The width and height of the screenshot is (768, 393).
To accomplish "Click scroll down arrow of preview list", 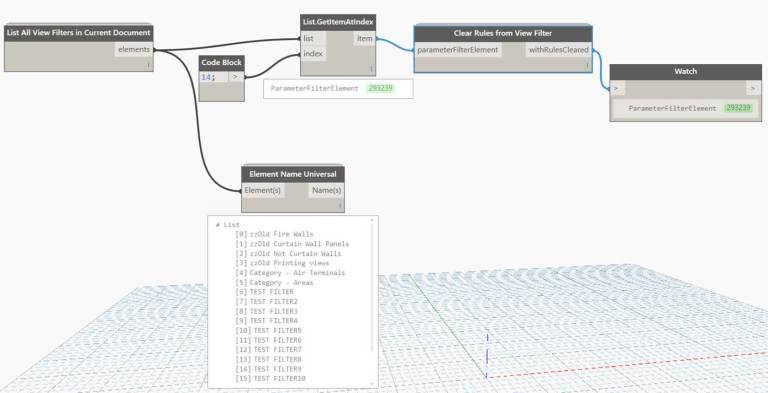I will tap(372, 385).
